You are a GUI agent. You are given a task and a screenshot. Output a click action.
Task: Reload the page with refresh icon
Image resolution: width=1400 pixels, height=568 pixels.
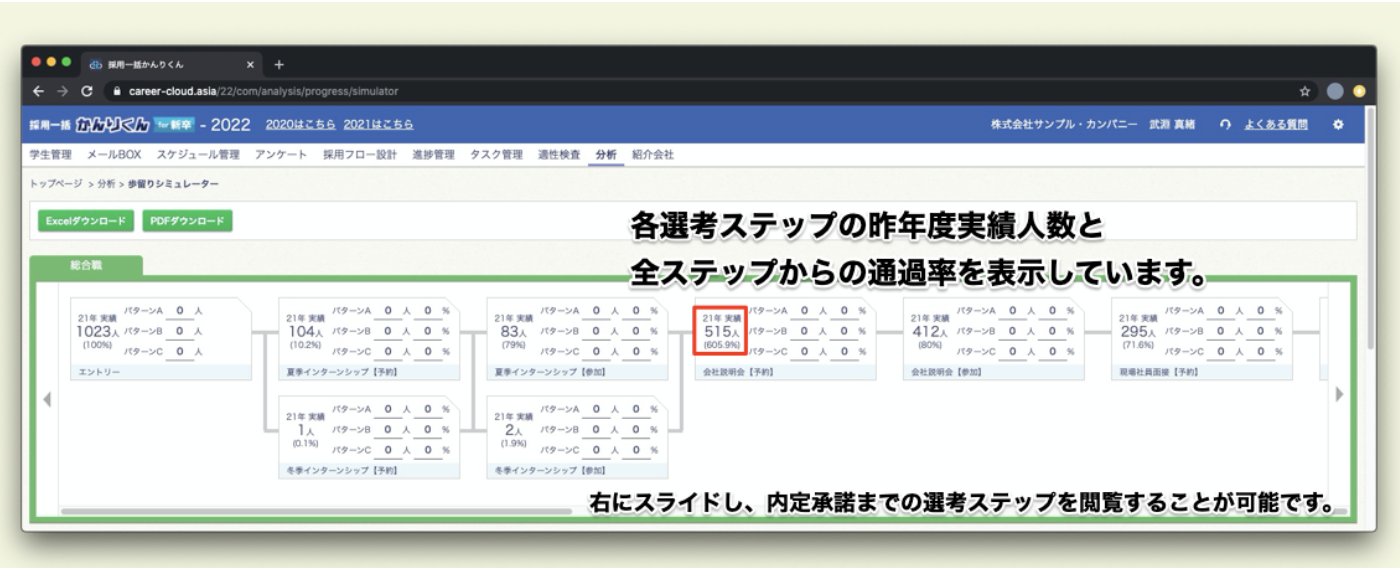(x=87, y=91)
